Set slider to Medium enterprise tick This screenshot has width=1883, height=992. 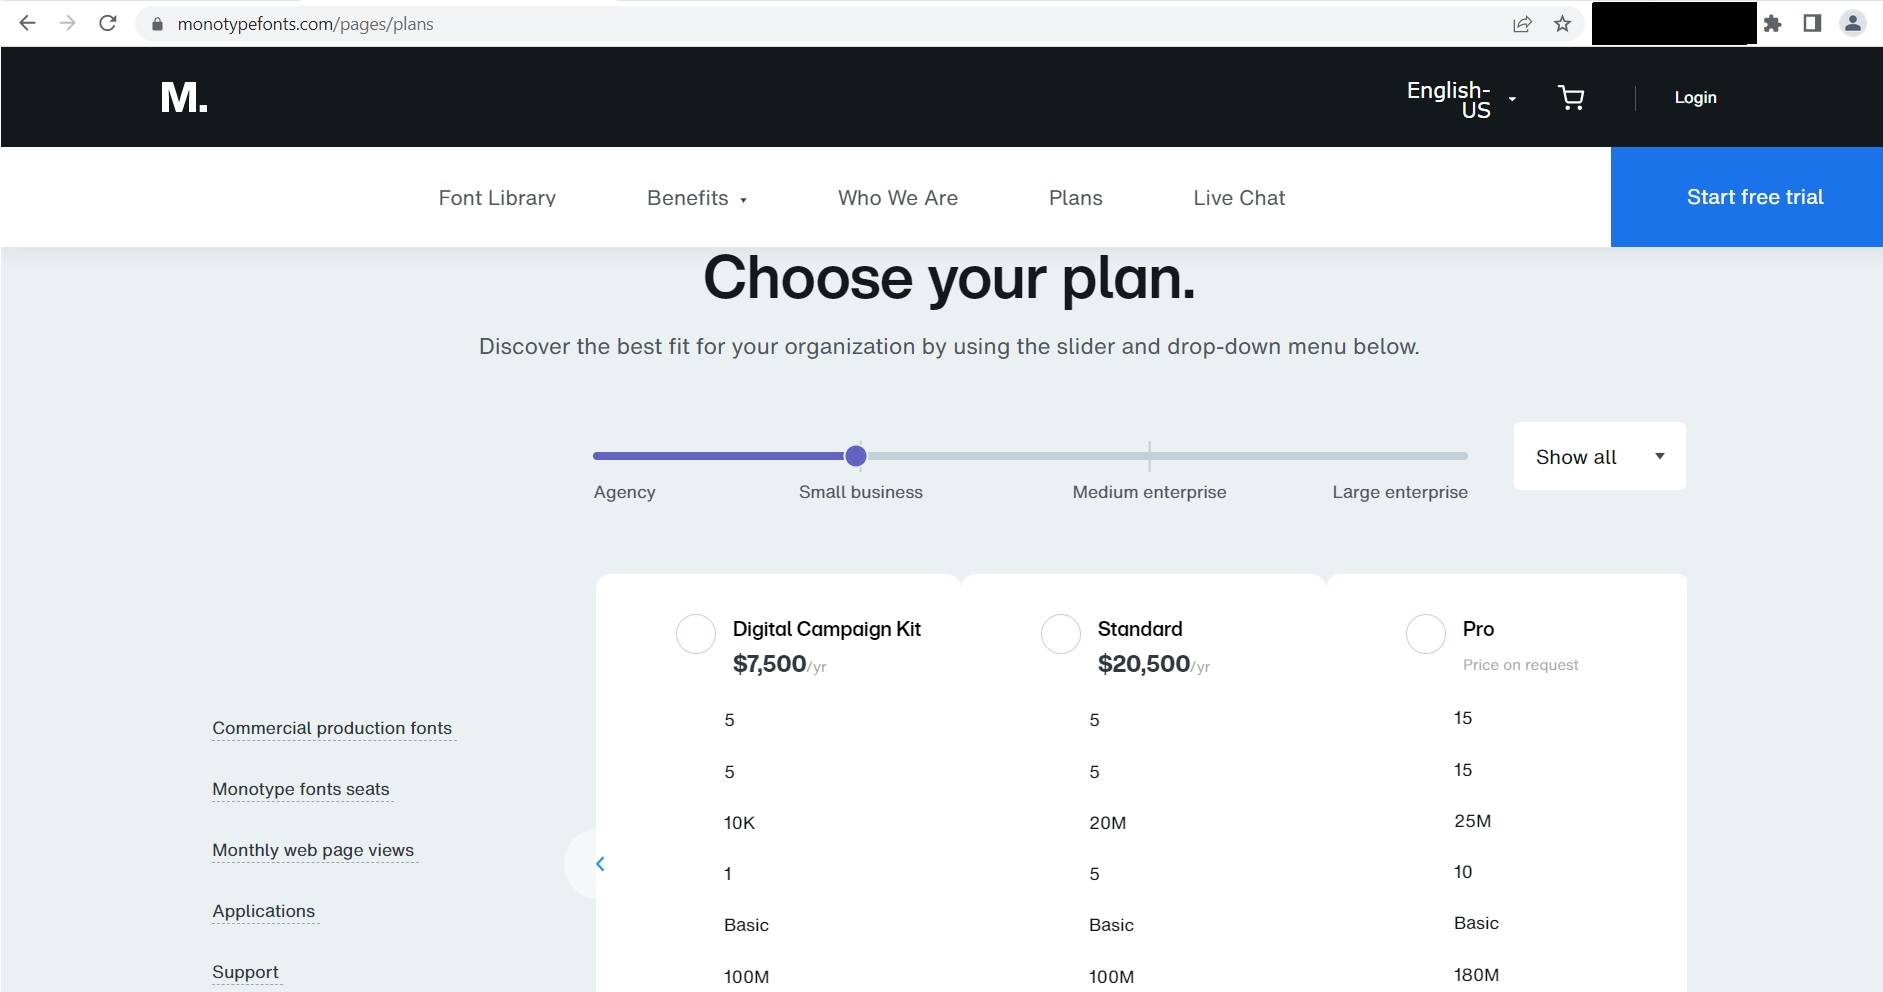coord(1150,456)
